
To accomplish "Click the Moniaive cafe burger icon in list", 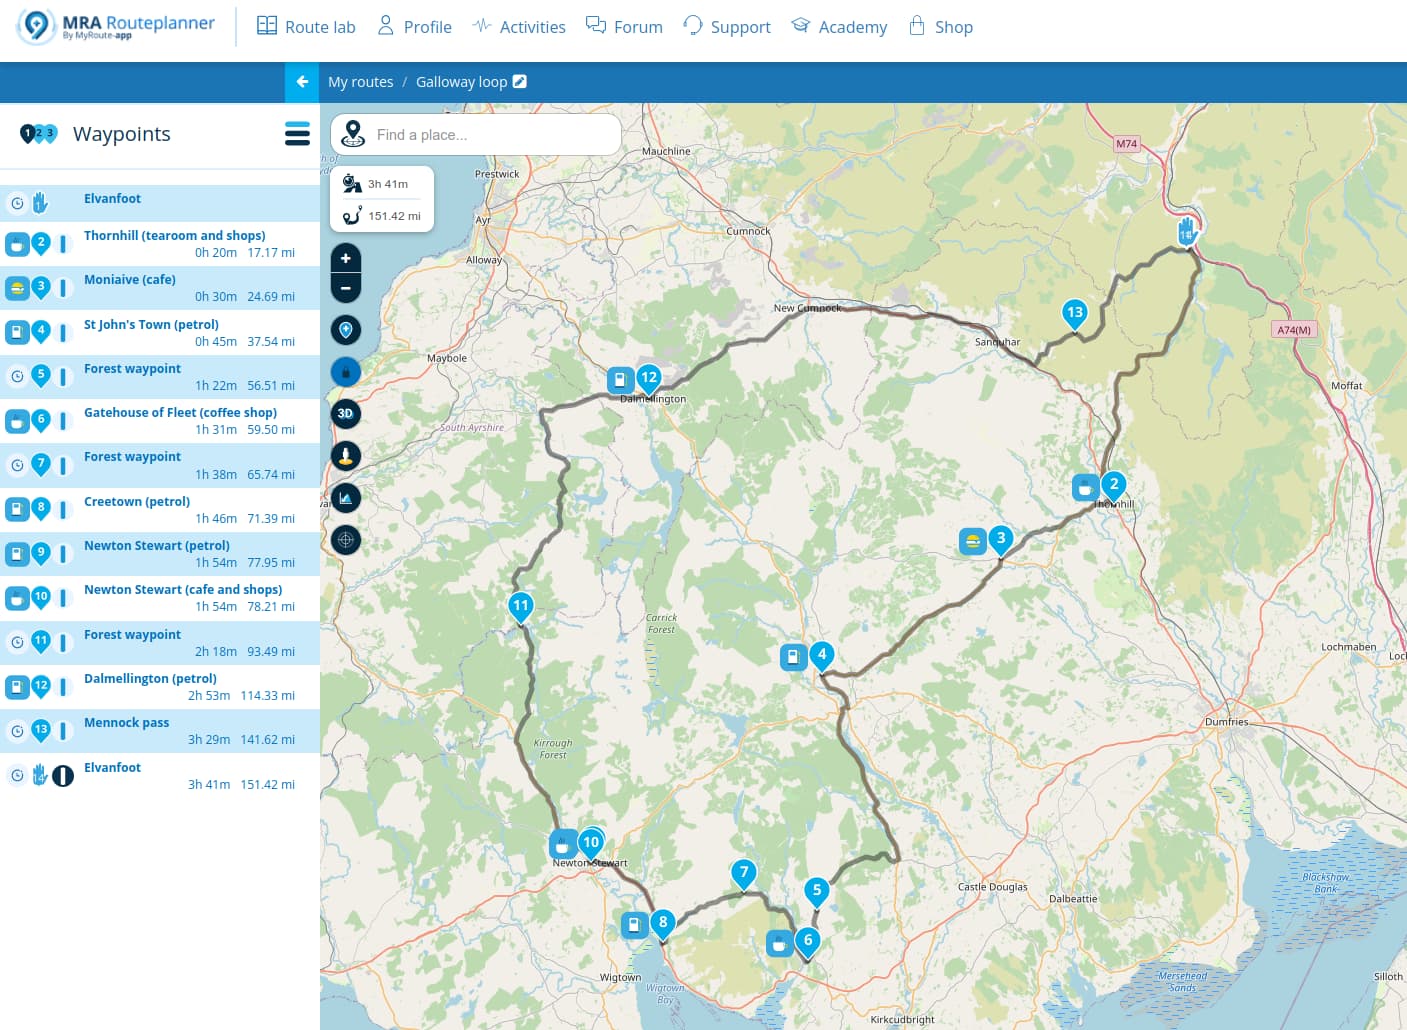I will [x=16, y=288].
